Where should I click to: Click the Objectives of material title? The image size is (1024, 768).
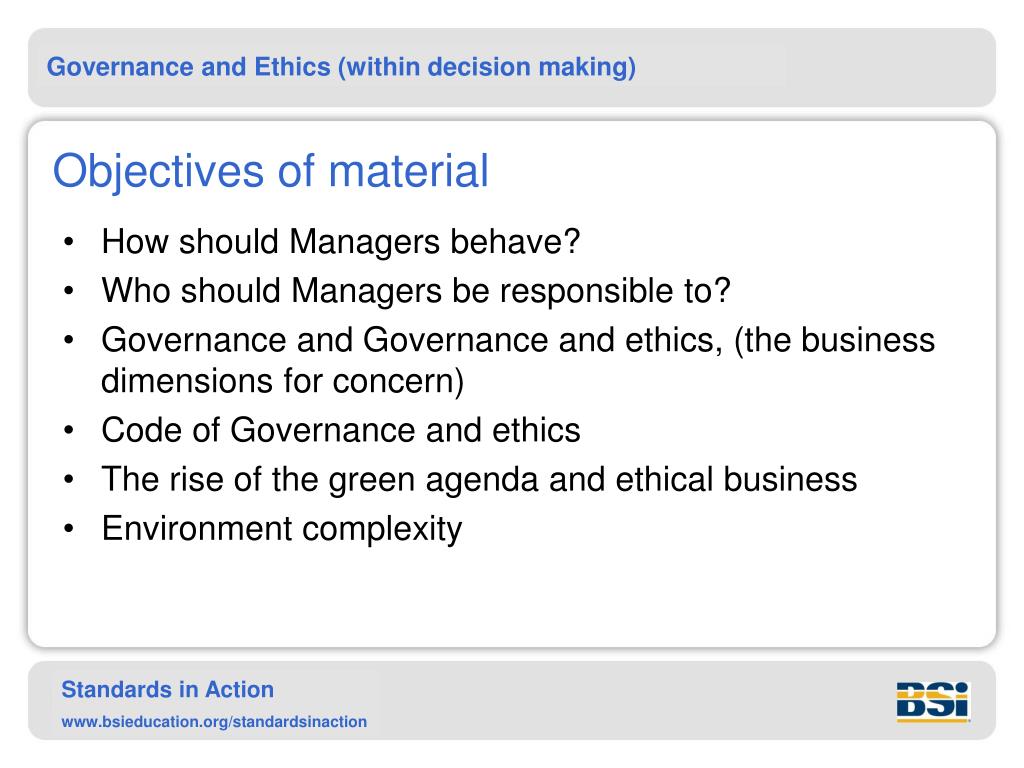pyautogui.click(x=270, y=171)
